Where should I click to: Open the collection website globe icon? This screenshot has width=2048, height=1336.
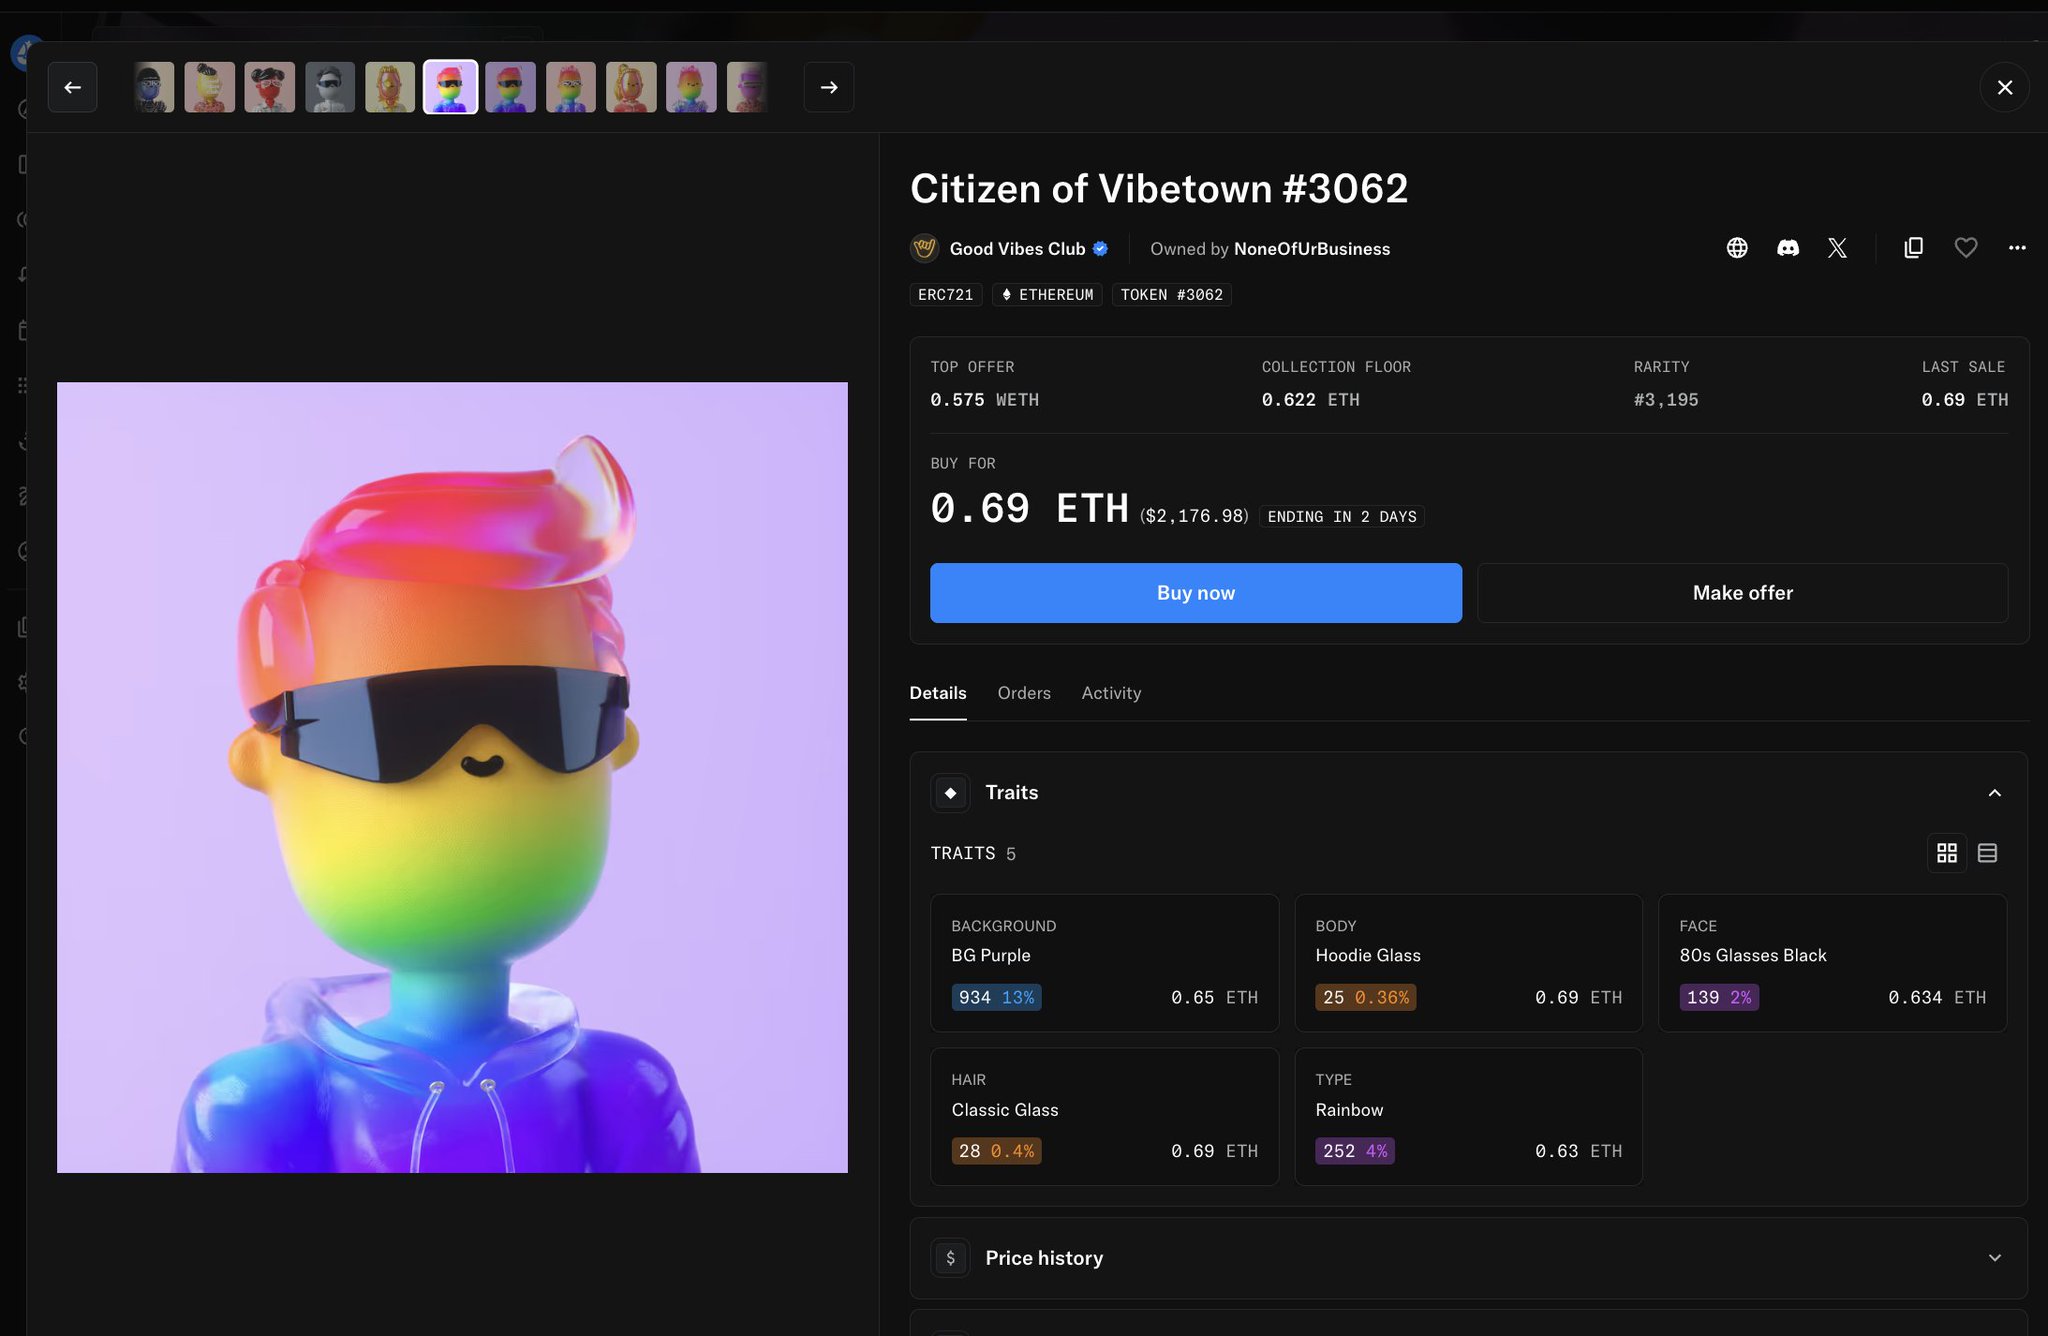tap(1737, 248)
